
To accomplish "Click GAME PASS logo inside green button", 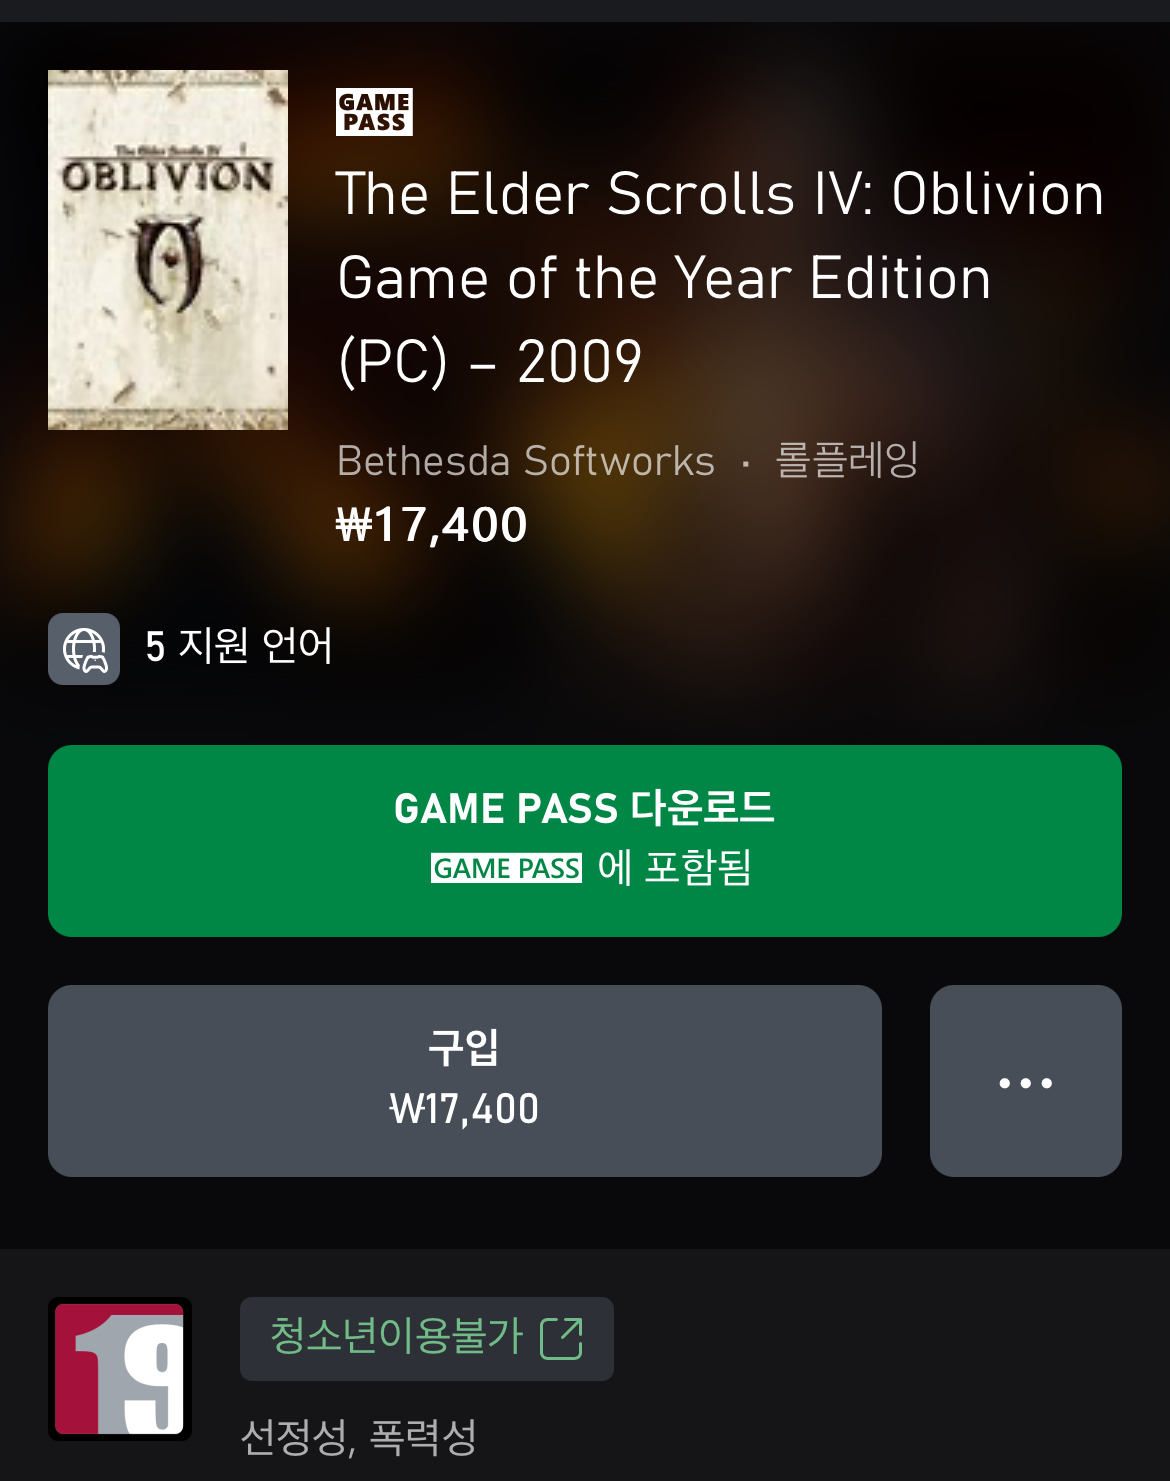I will point(506,868).
